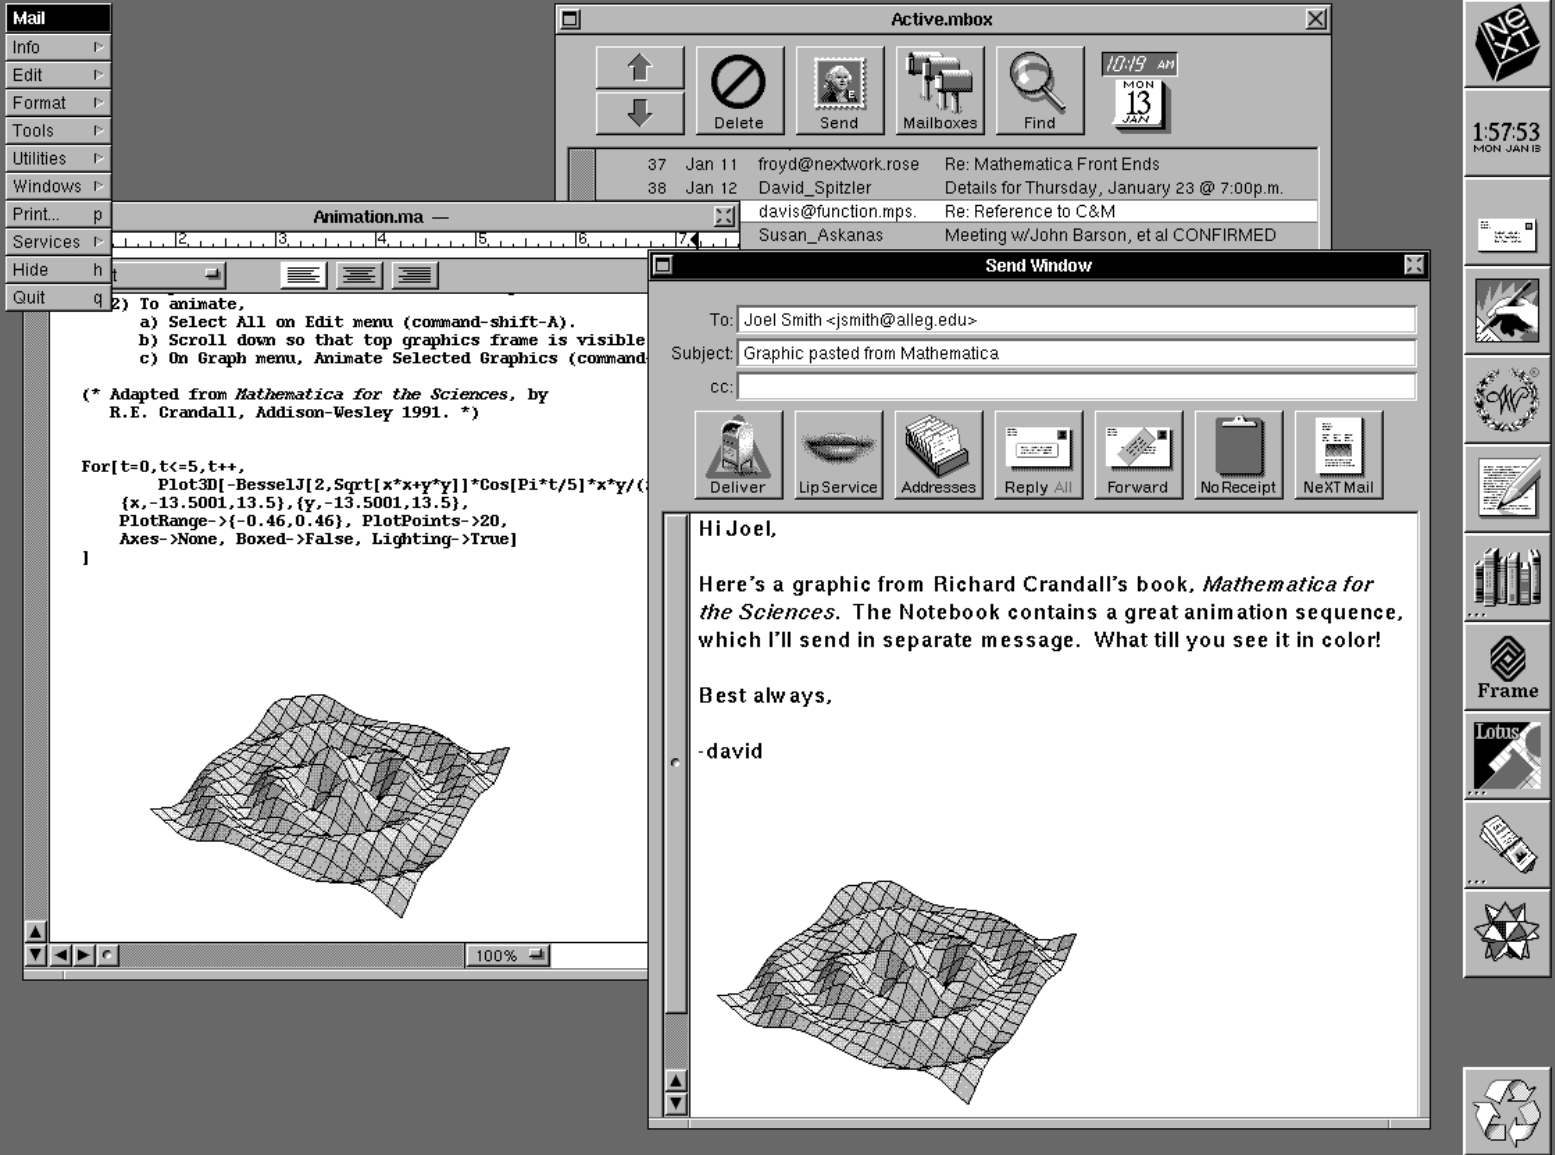1555x1155 pixels.
Task: Select Susan_Askanas meeting message
Action: (1029, 235)
